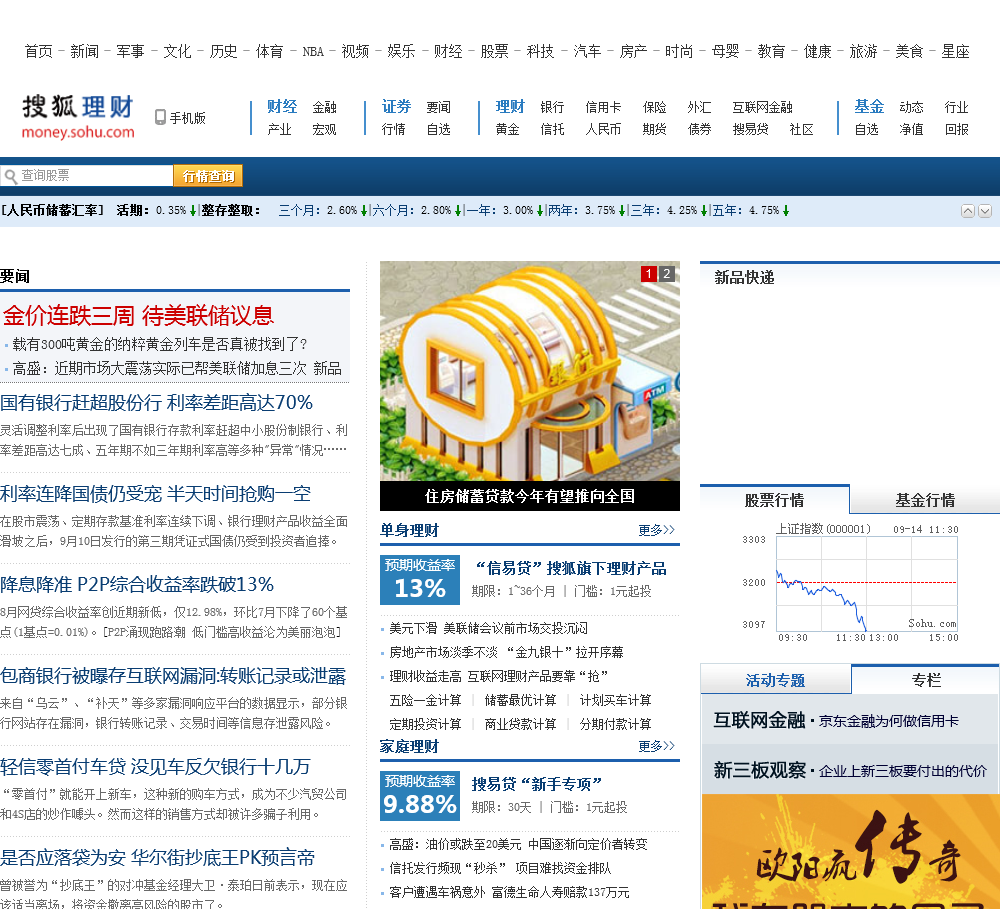Click 更多 next to 家庭理财
This screenshot has height=909, width=1000.
[656, 746]
